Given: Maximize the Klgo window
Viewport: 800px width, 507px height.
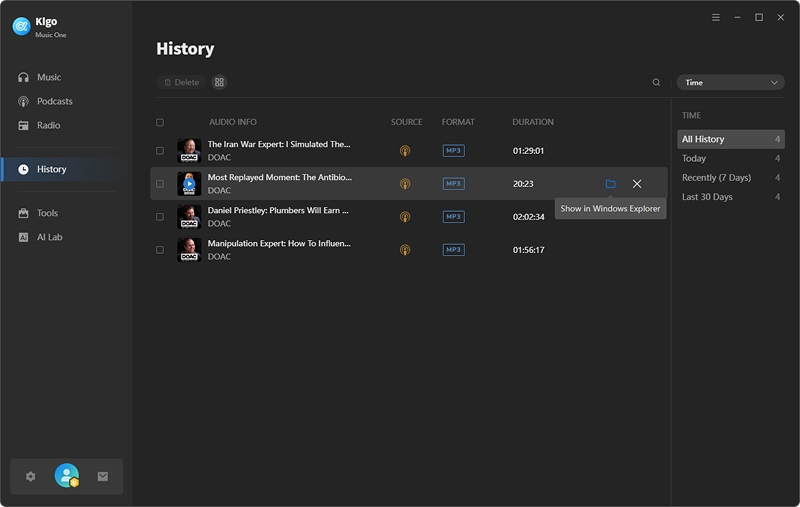Looking at the screenshot, I should click(x=759, y=17).
